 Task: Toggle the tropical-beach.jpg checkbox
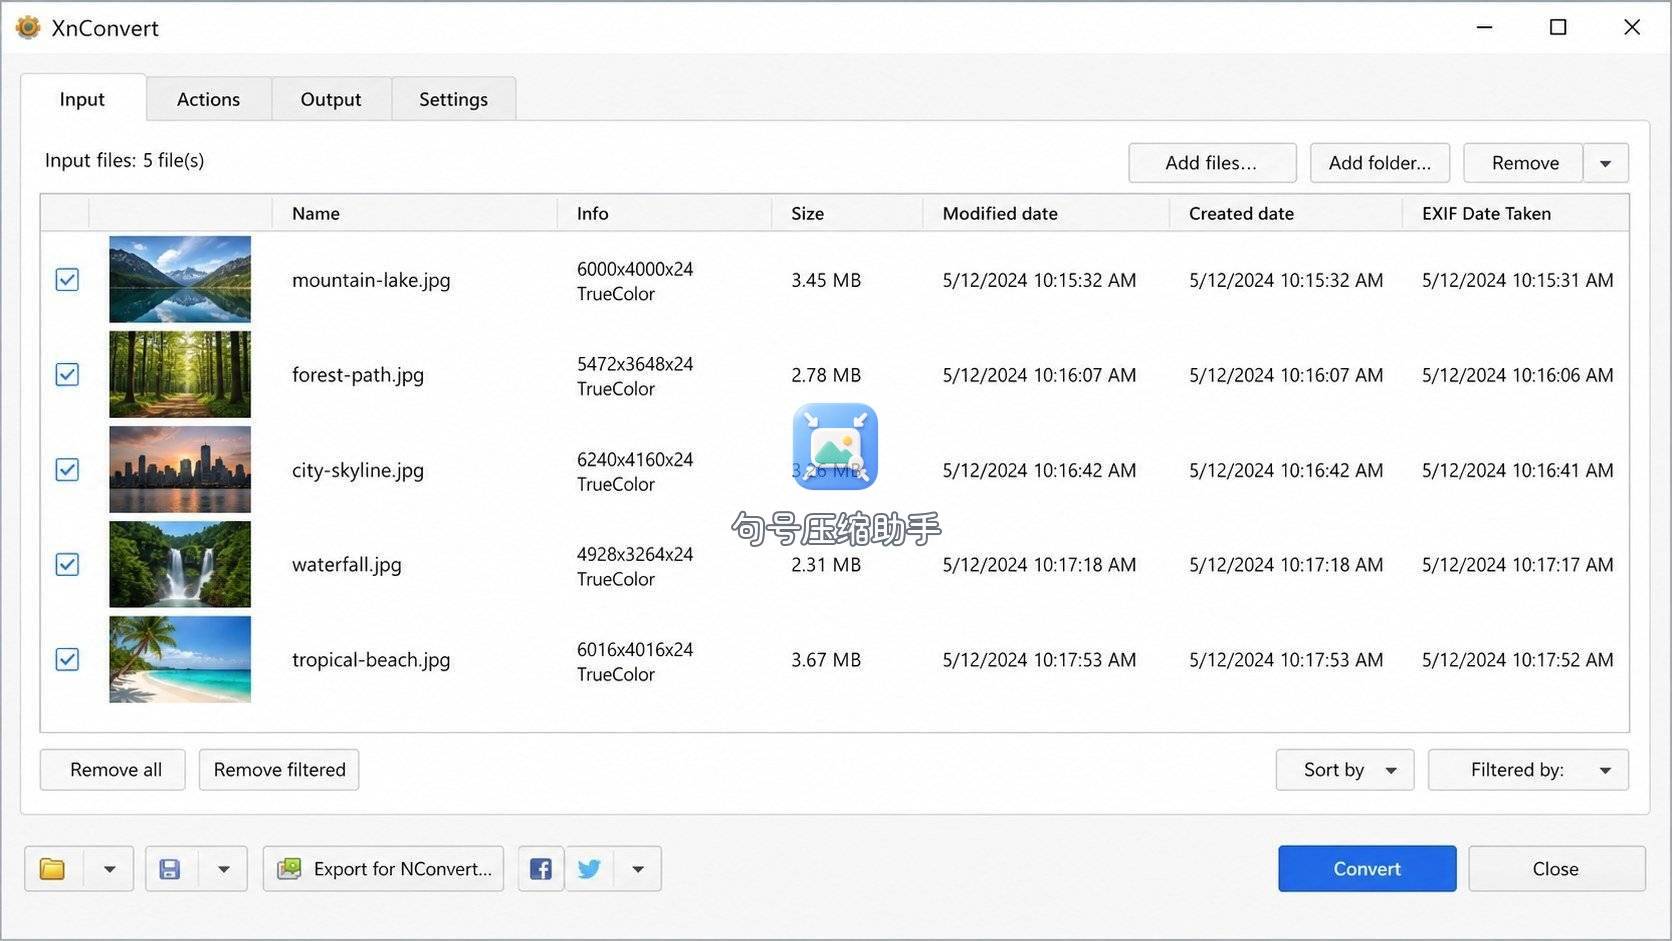pos(67,660)
